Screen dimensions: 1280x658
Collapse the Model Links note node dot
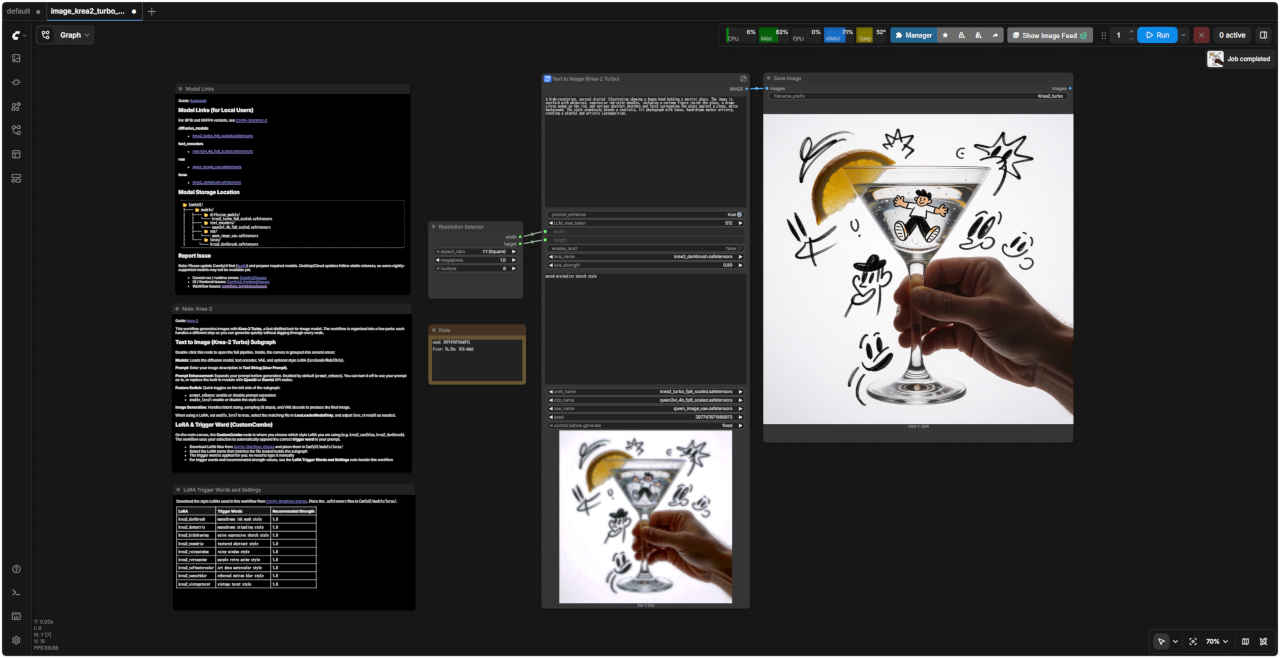(180, 89)
